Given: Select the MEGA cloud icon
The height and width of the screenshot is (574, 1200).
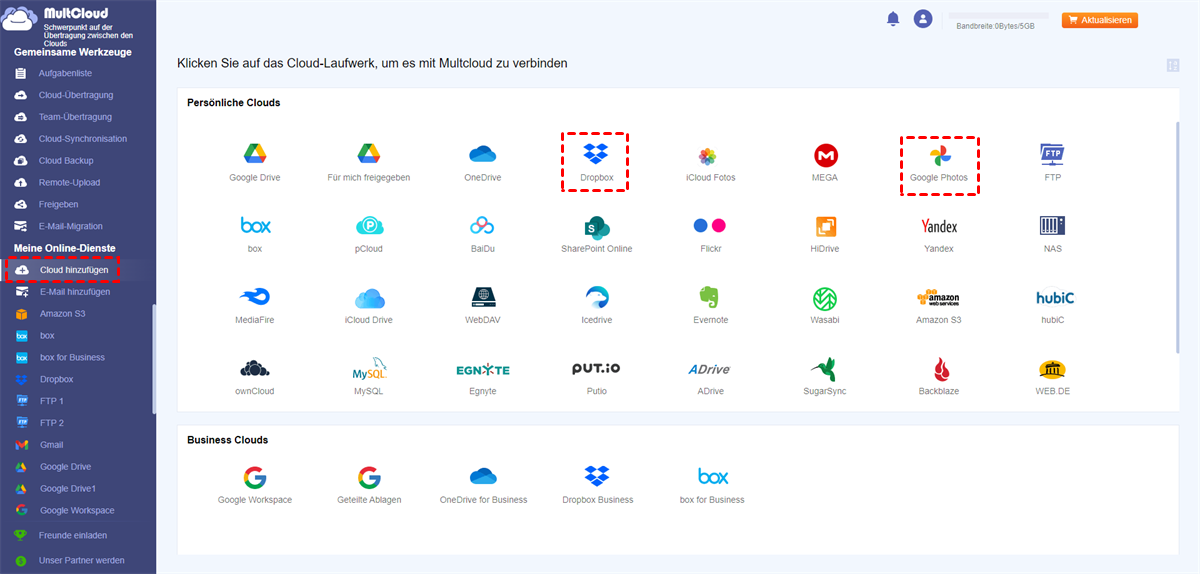Looking at the screenshot, I should pyautogui.click(x=825, y=155).
